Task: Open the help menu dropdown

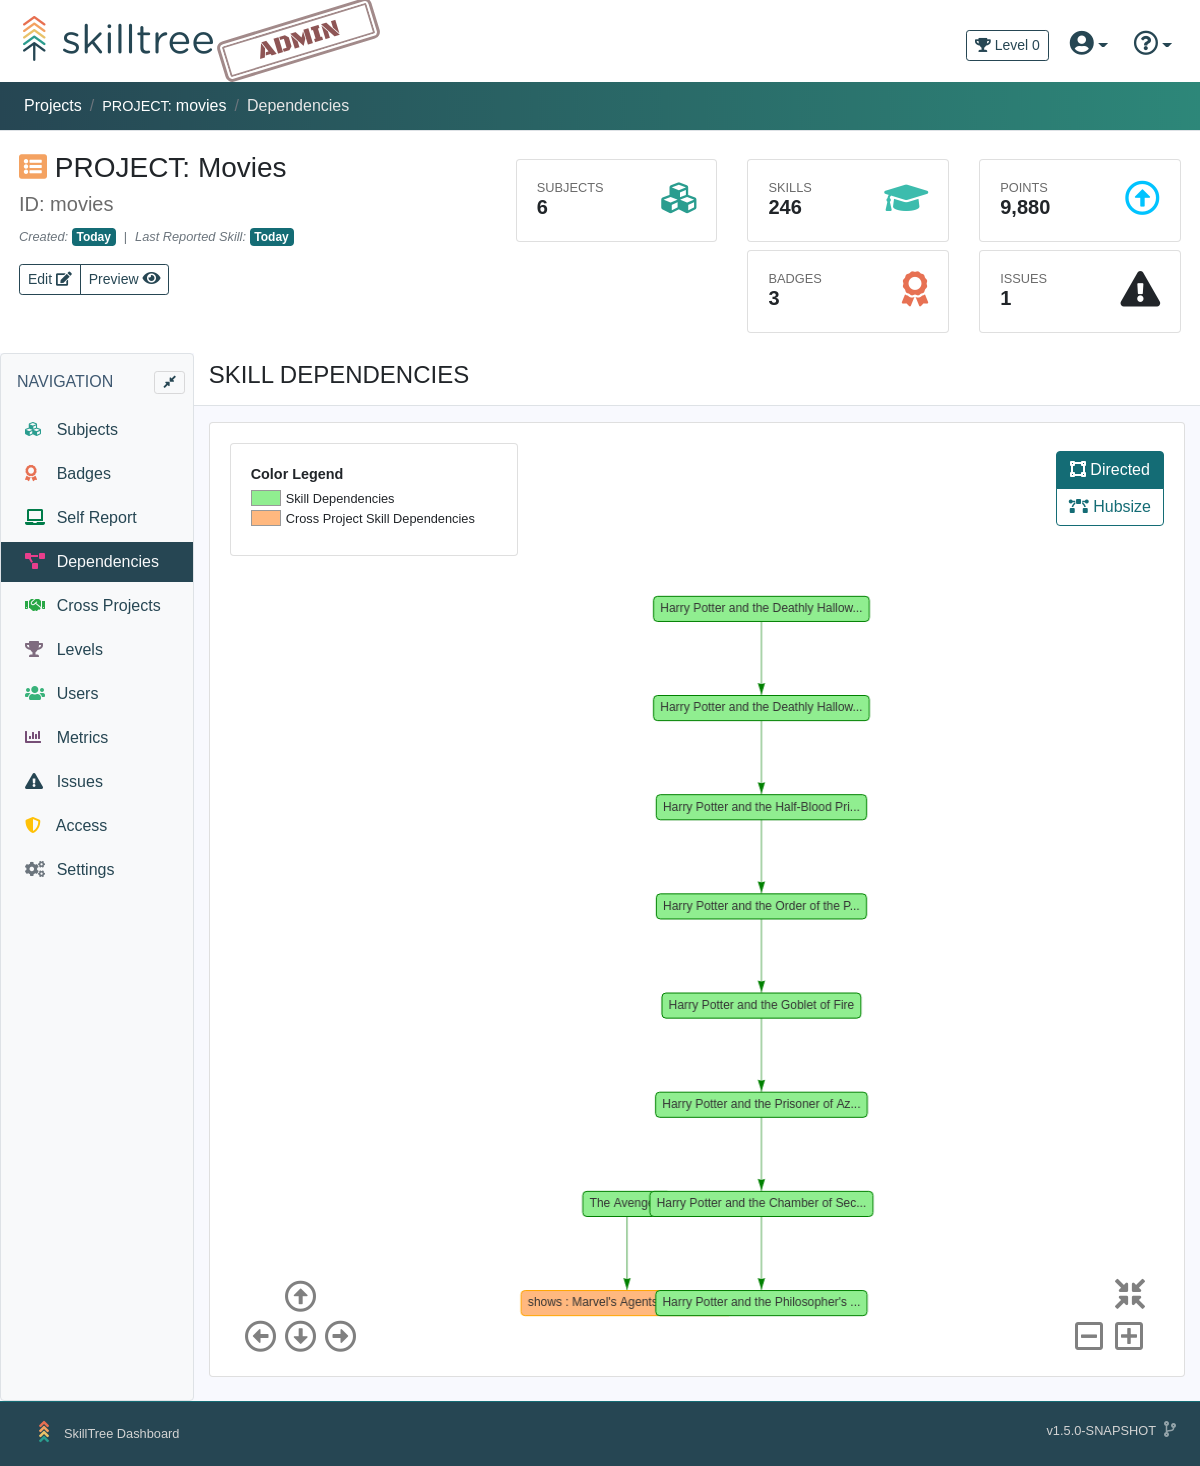Action: (1152, 43)
